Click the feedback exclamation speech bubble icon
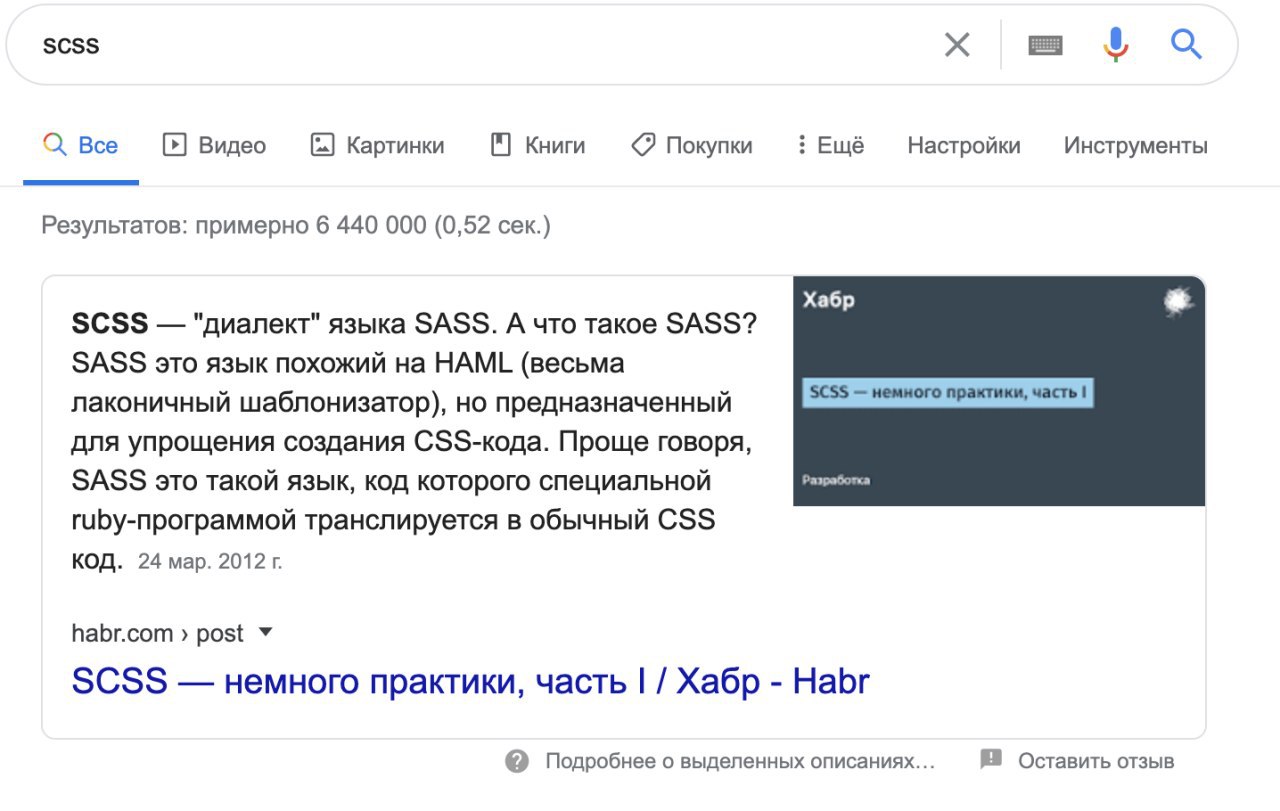 [x=991, y=759]
